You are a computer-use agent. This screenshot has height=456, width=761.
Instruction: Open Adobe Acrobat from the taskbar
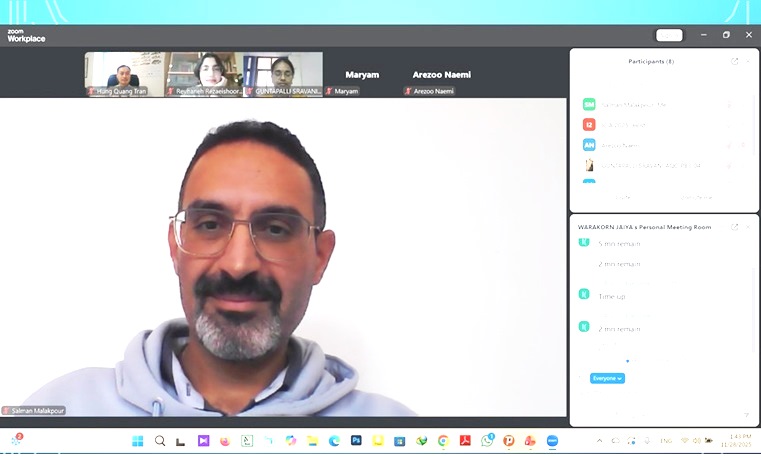click(x=465, y=440)
